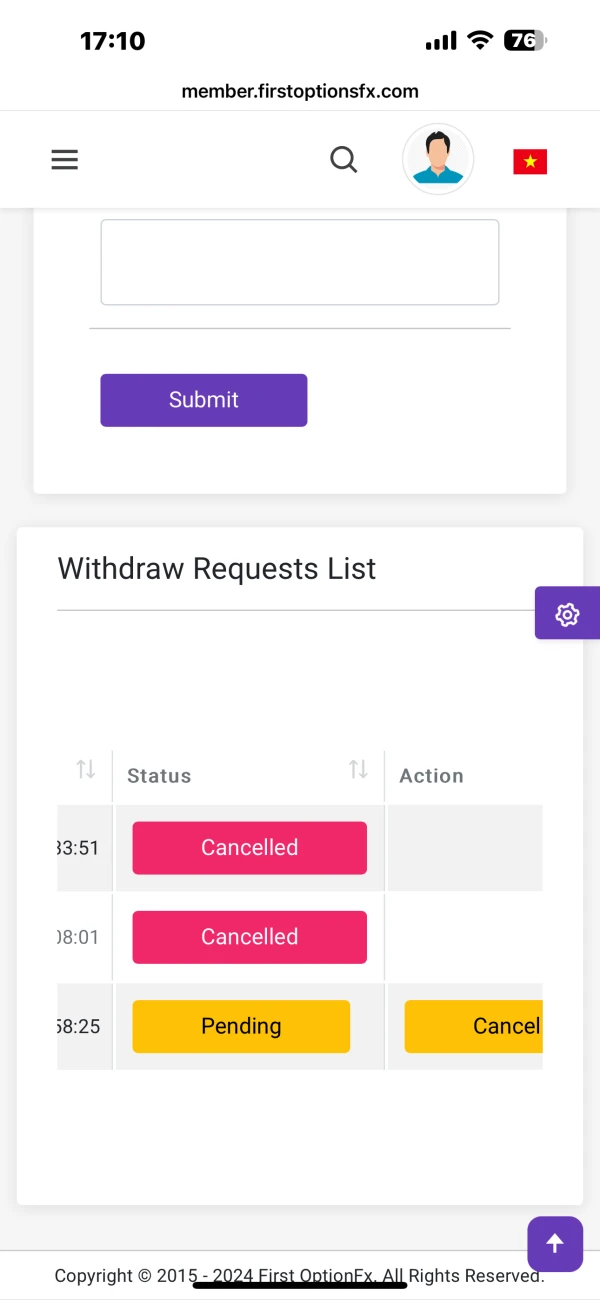The height and width of the screenshot is (1300, 600).
Task: Tap the member.firstoptionsfx.com address bar
Action: (x=300, y=91)
